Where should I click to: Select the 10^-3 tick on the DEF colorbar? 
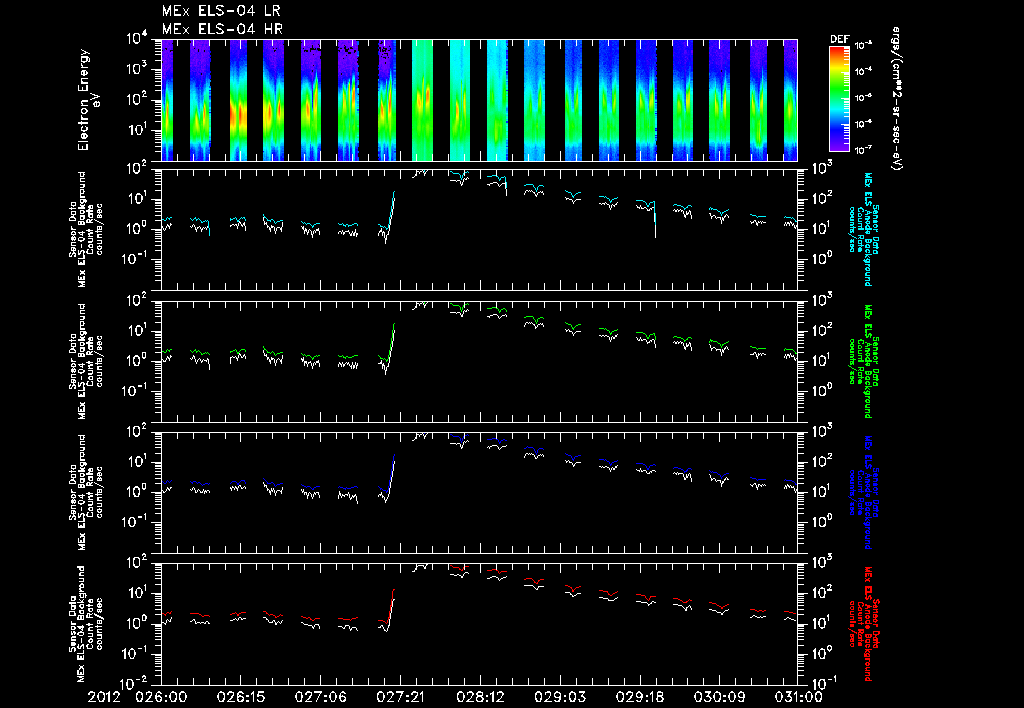tap(865, 46)
